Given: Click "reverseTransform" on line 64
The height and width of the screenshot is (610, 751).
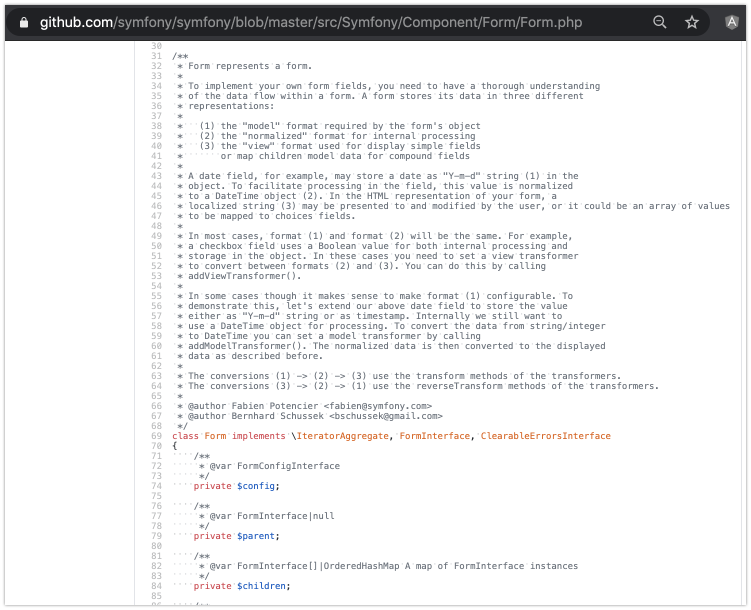Looking at the screenshot, I should click(459, 386).
